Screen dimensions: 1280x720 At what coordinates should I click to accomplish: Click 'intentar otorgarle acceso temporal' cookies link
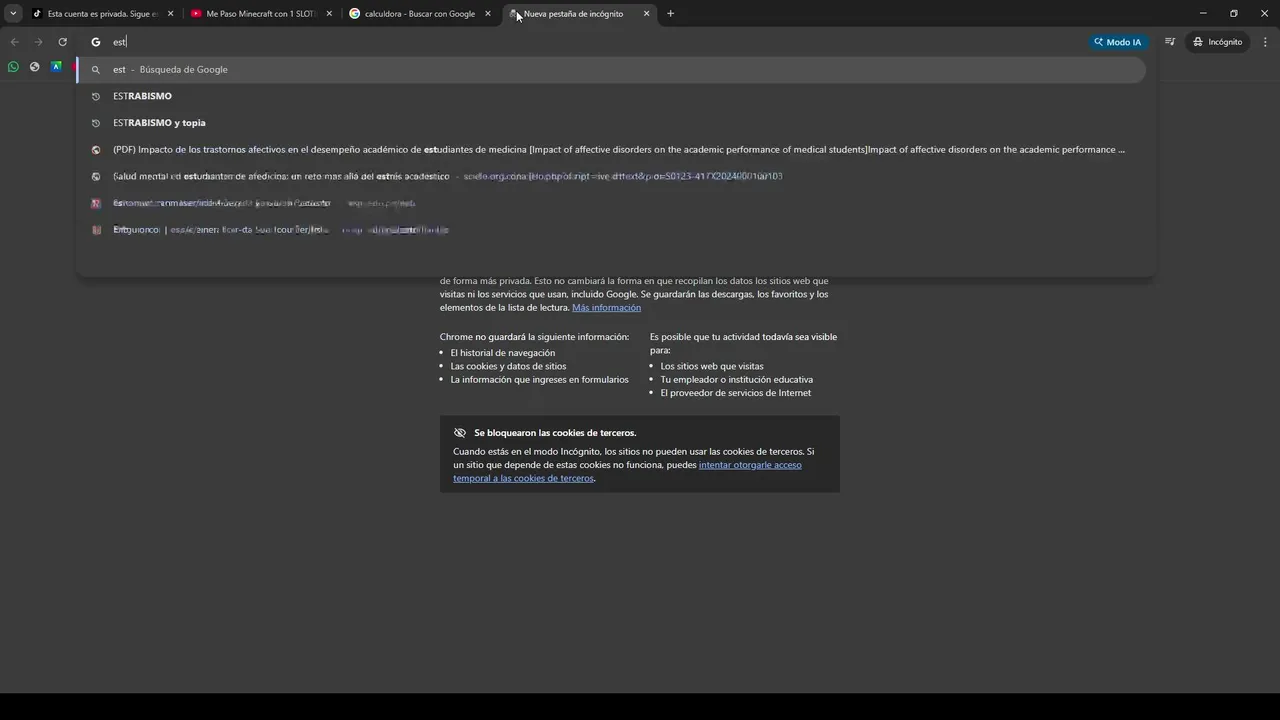click(x=627, y=471)
